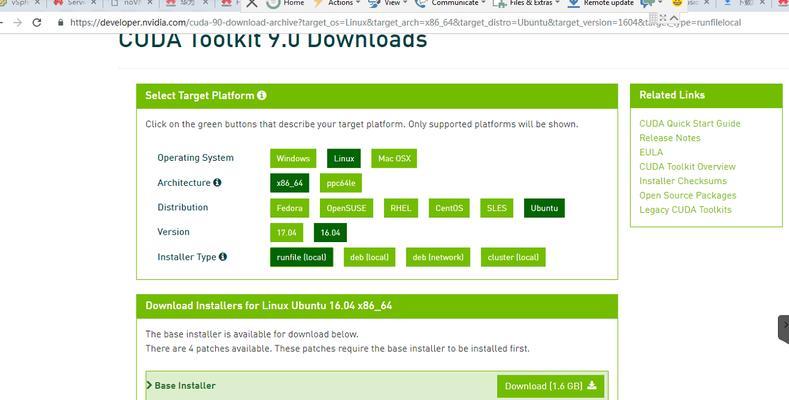The image size is (789, 400).
Task: Open CUDA Quick Start Guide link
Action: pos(689,123)
